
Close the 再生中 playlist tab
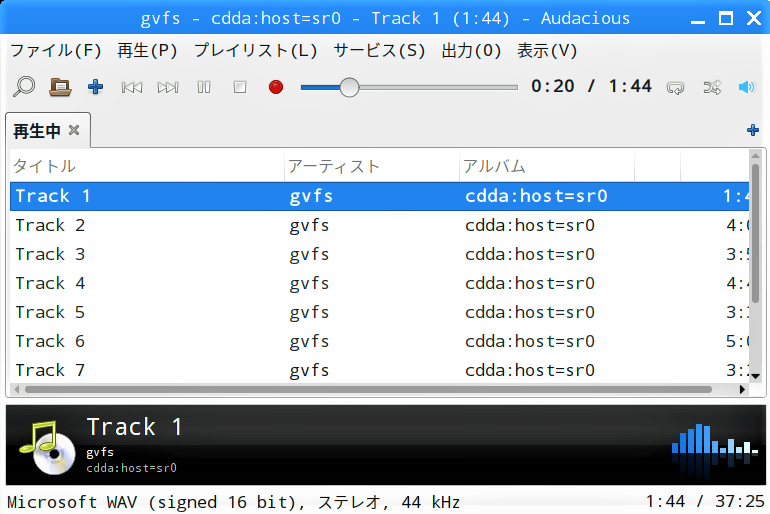(74, 130)
